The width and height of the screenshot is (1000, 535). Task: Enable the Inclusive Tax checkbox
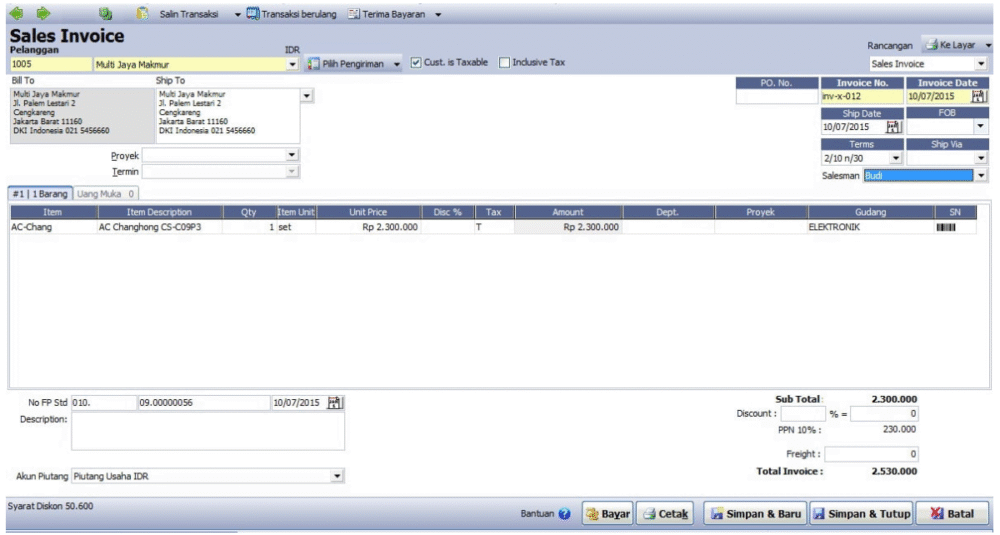(x=504, y=63)
